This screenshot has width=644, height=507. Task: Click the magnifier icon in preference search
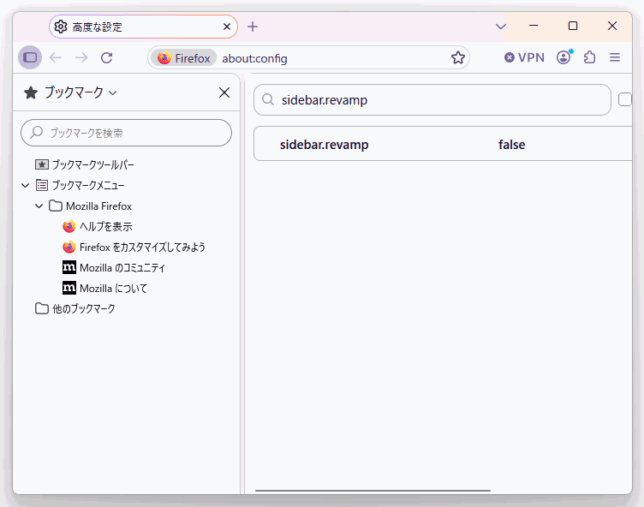268,99
